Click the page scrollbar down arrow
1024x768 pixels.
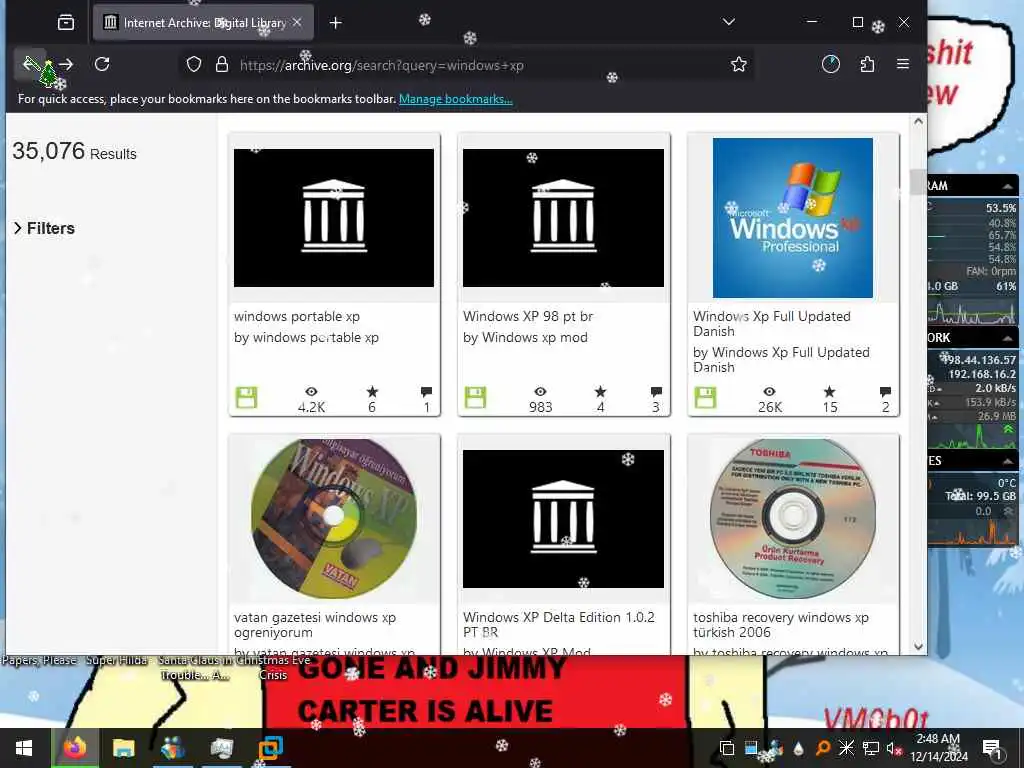coord(918,647)
